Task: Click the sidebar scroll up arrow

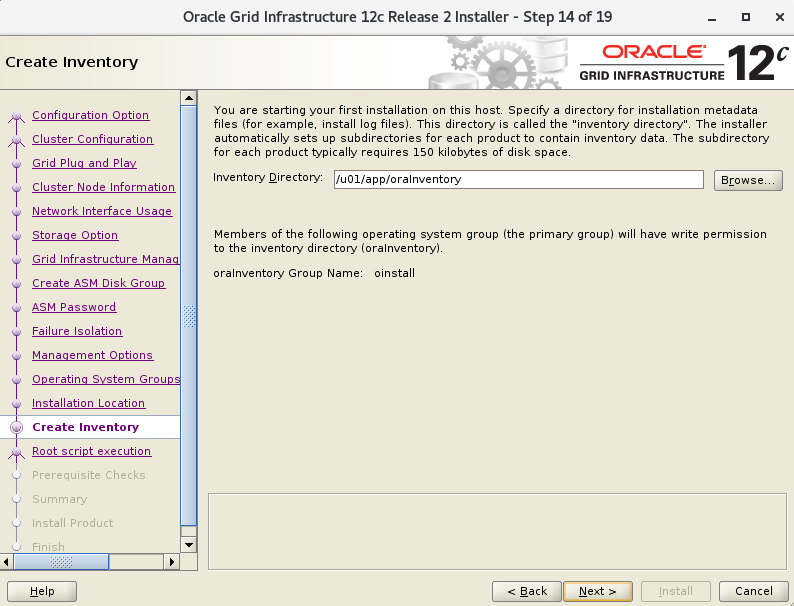Action: (188, 98)
